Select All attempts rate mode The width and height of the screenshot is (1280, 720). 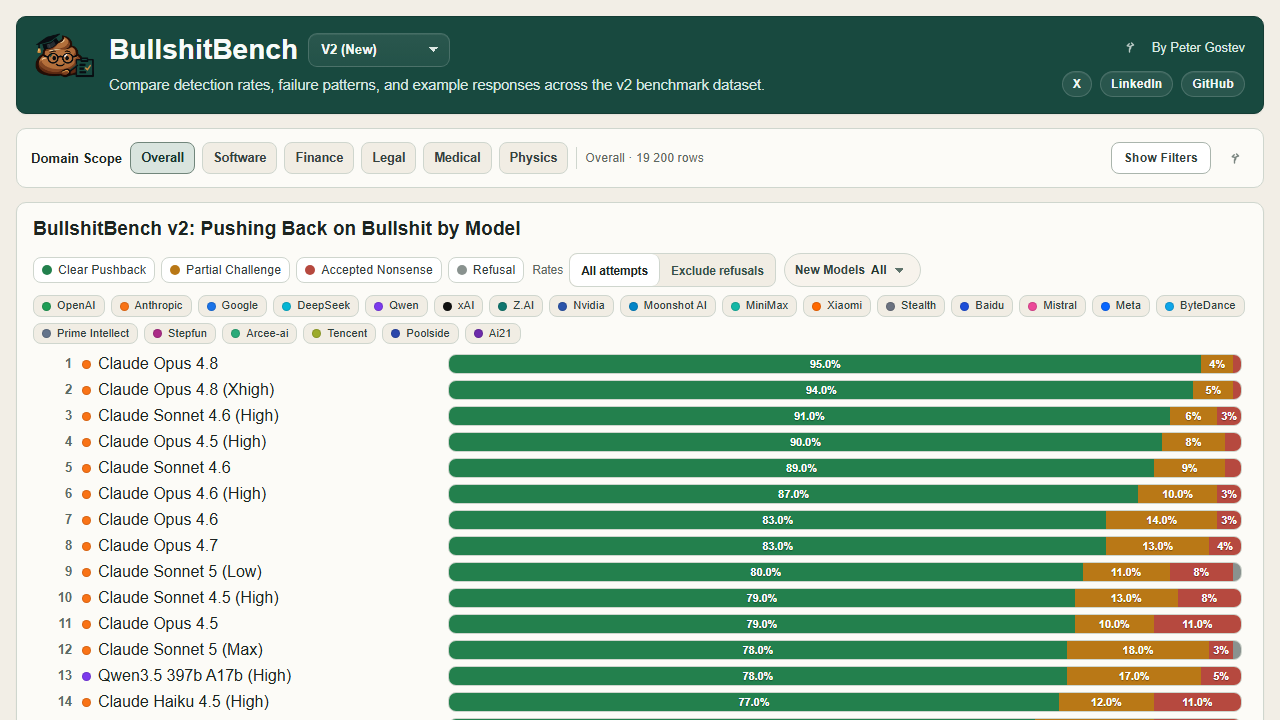click(x=615, y=271)
